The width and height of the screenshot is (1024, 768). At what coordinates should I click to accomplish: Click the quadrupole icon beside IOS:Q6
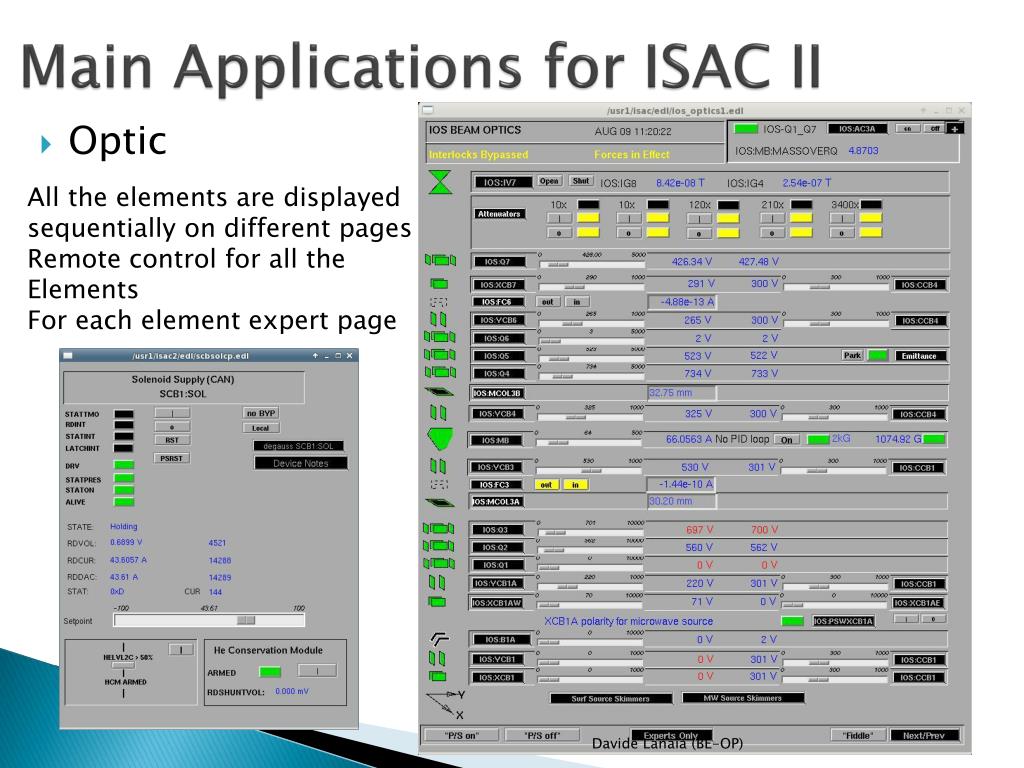440,337
